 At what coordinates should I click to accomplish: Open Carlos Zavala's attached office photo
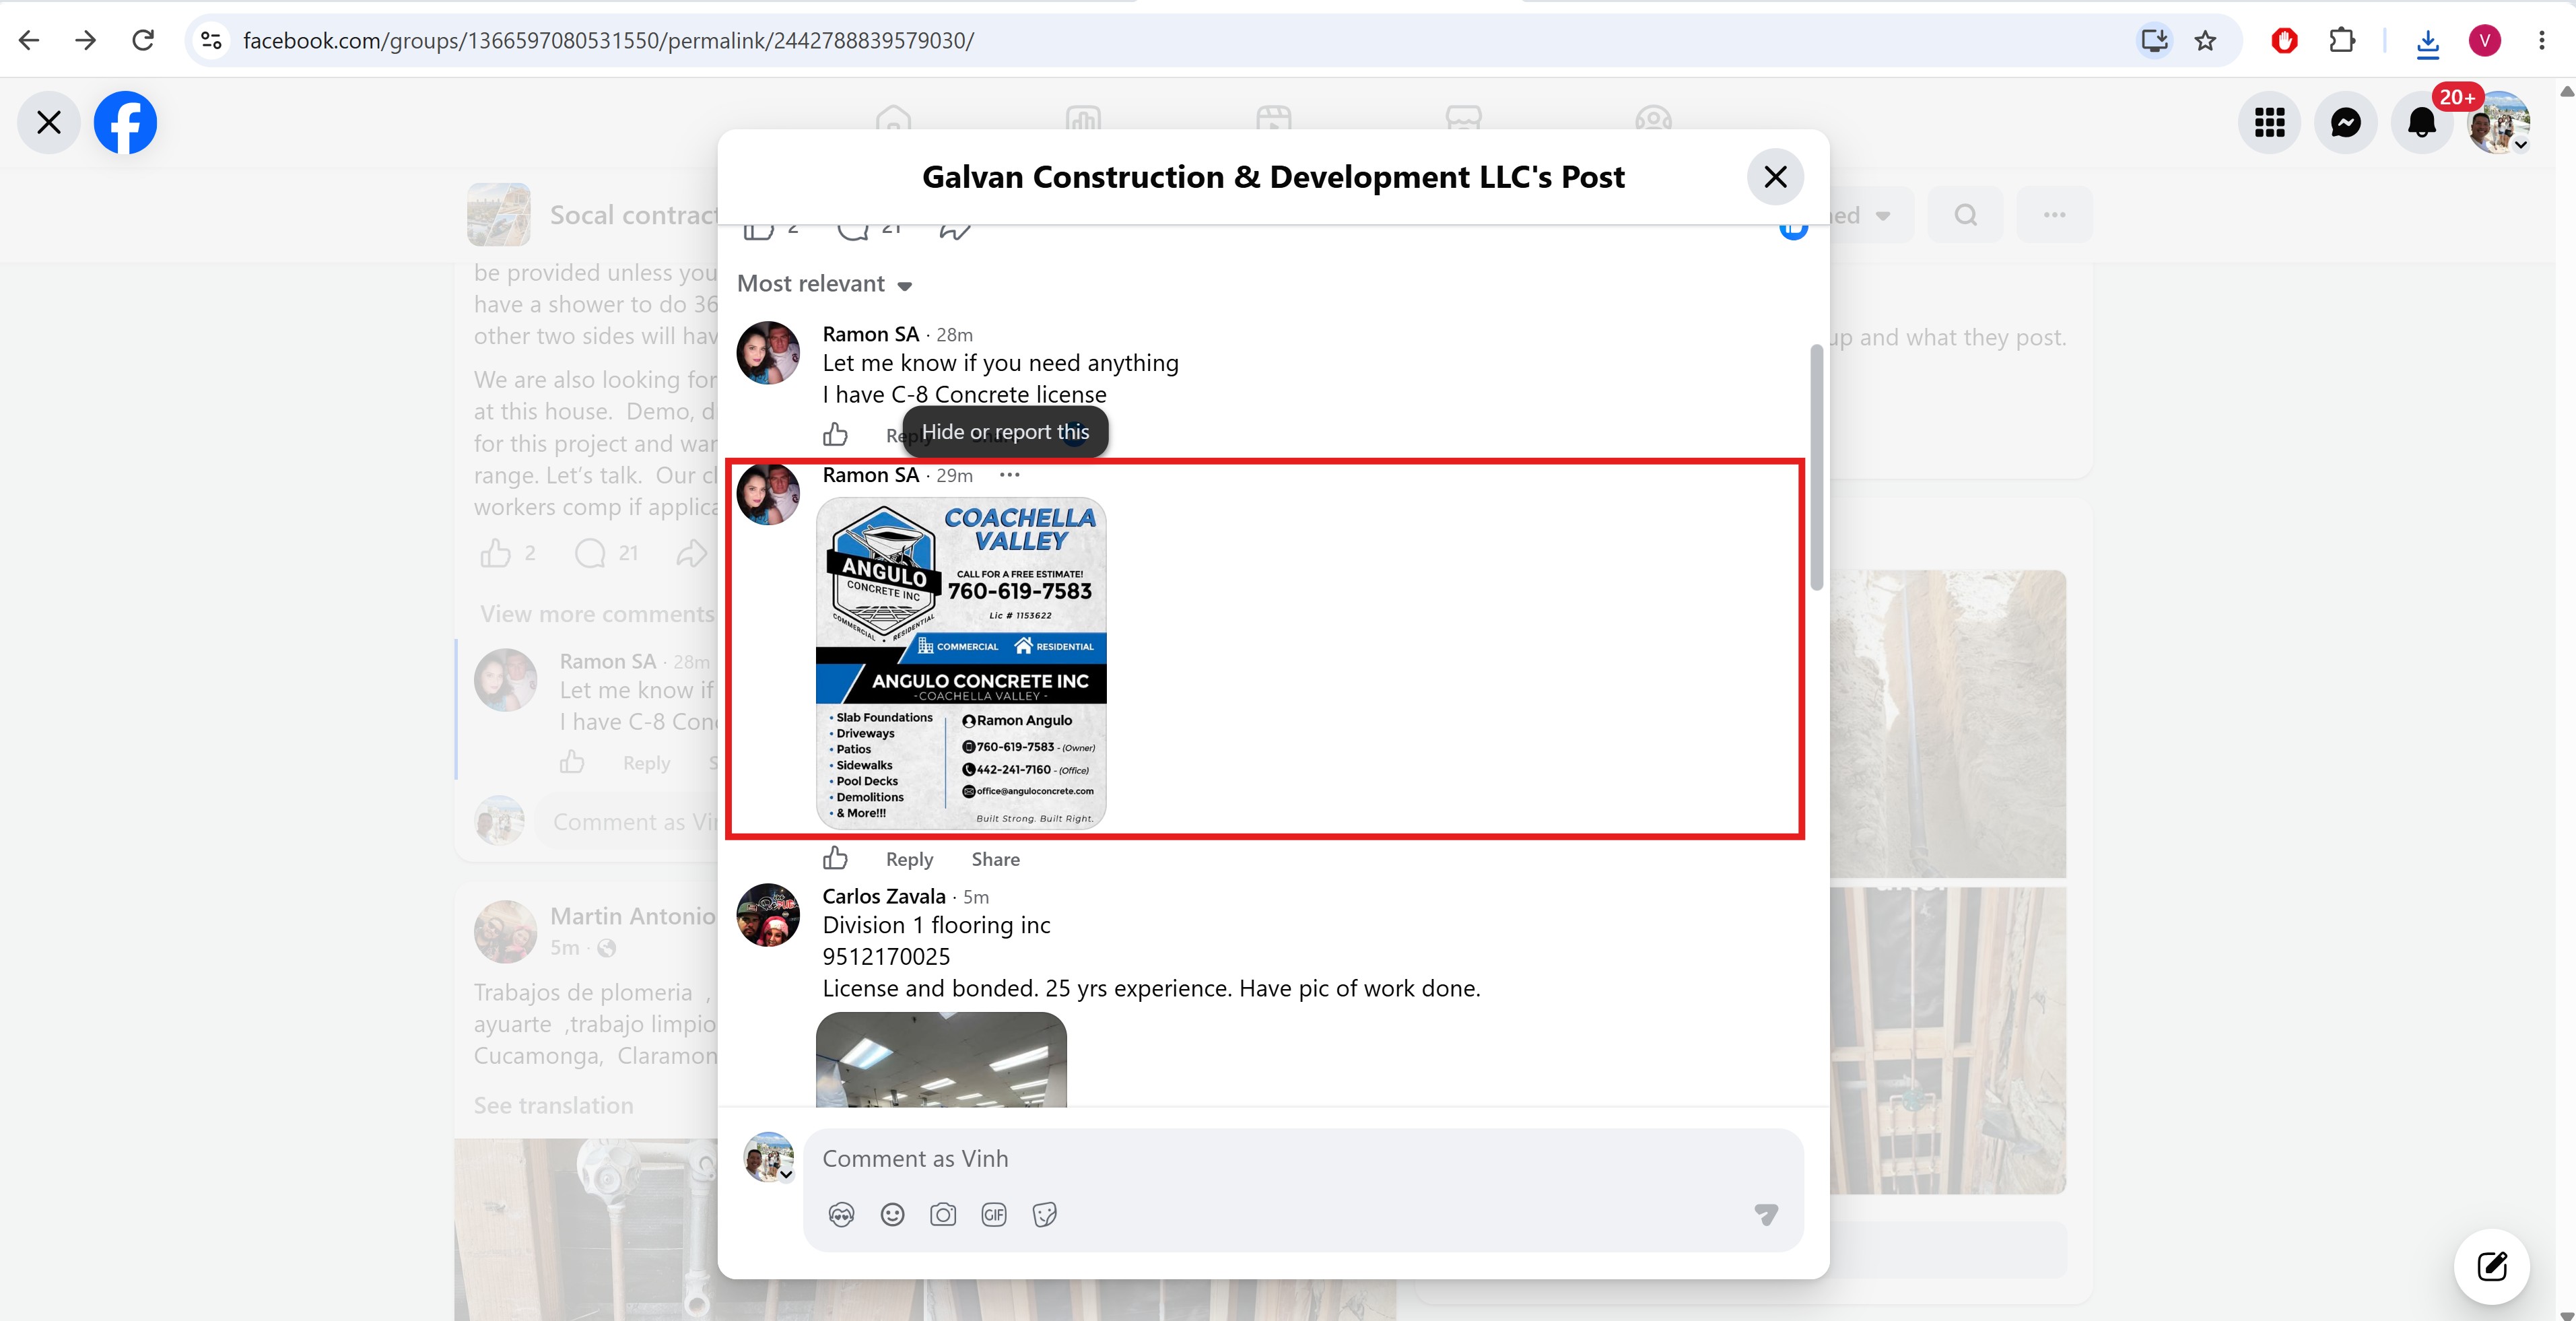tap(941, 1059)
